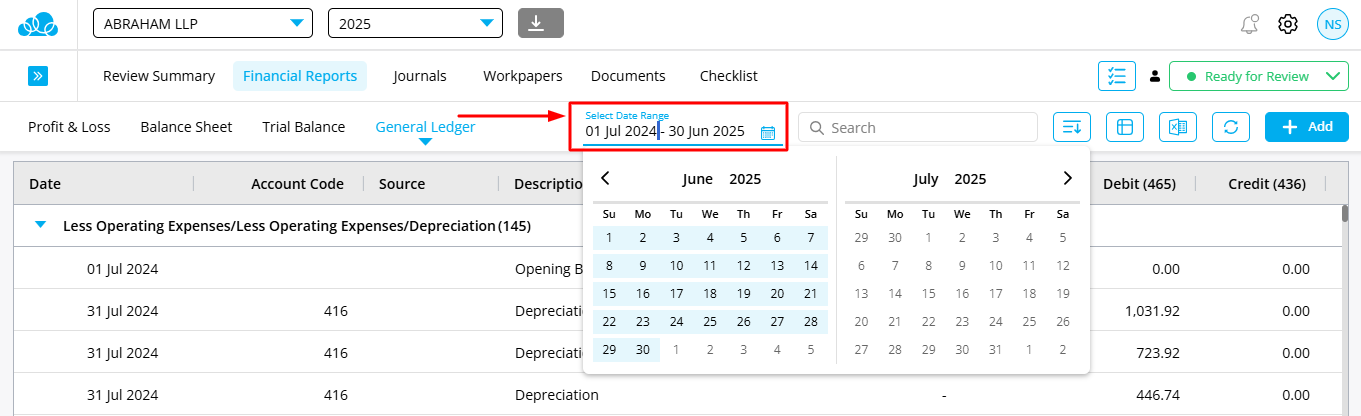This screenshot has width=1361, height=416.
Task: Open the checklist tasks icon
Action: click(1117, 76)
